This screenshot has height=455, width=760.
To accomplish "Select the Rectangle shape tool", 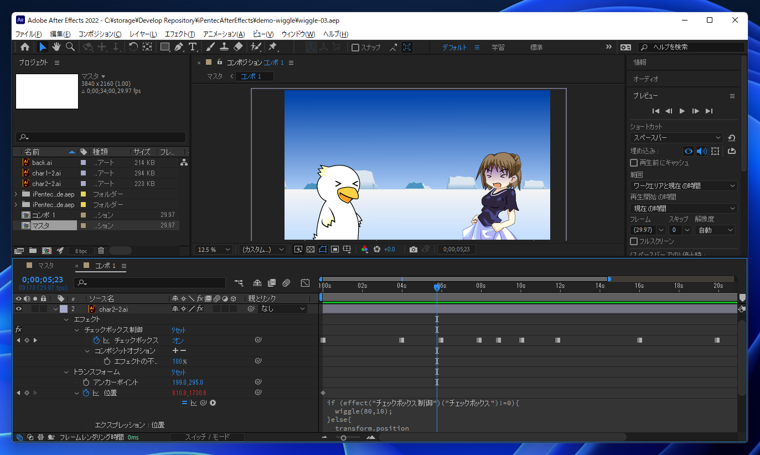I will coord(165,47).
